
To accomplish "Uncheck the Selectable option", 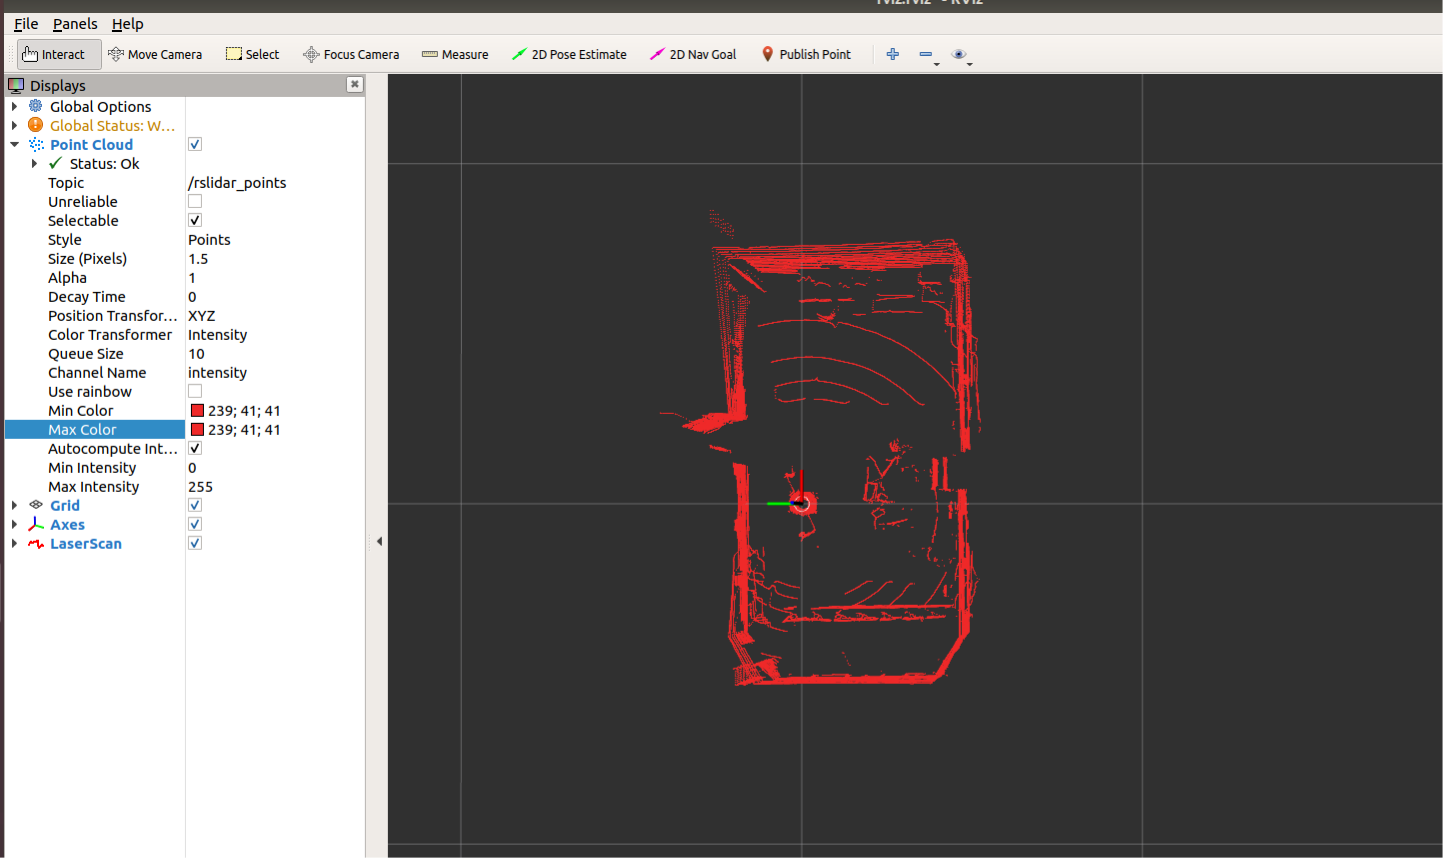I will click(194, 219).
